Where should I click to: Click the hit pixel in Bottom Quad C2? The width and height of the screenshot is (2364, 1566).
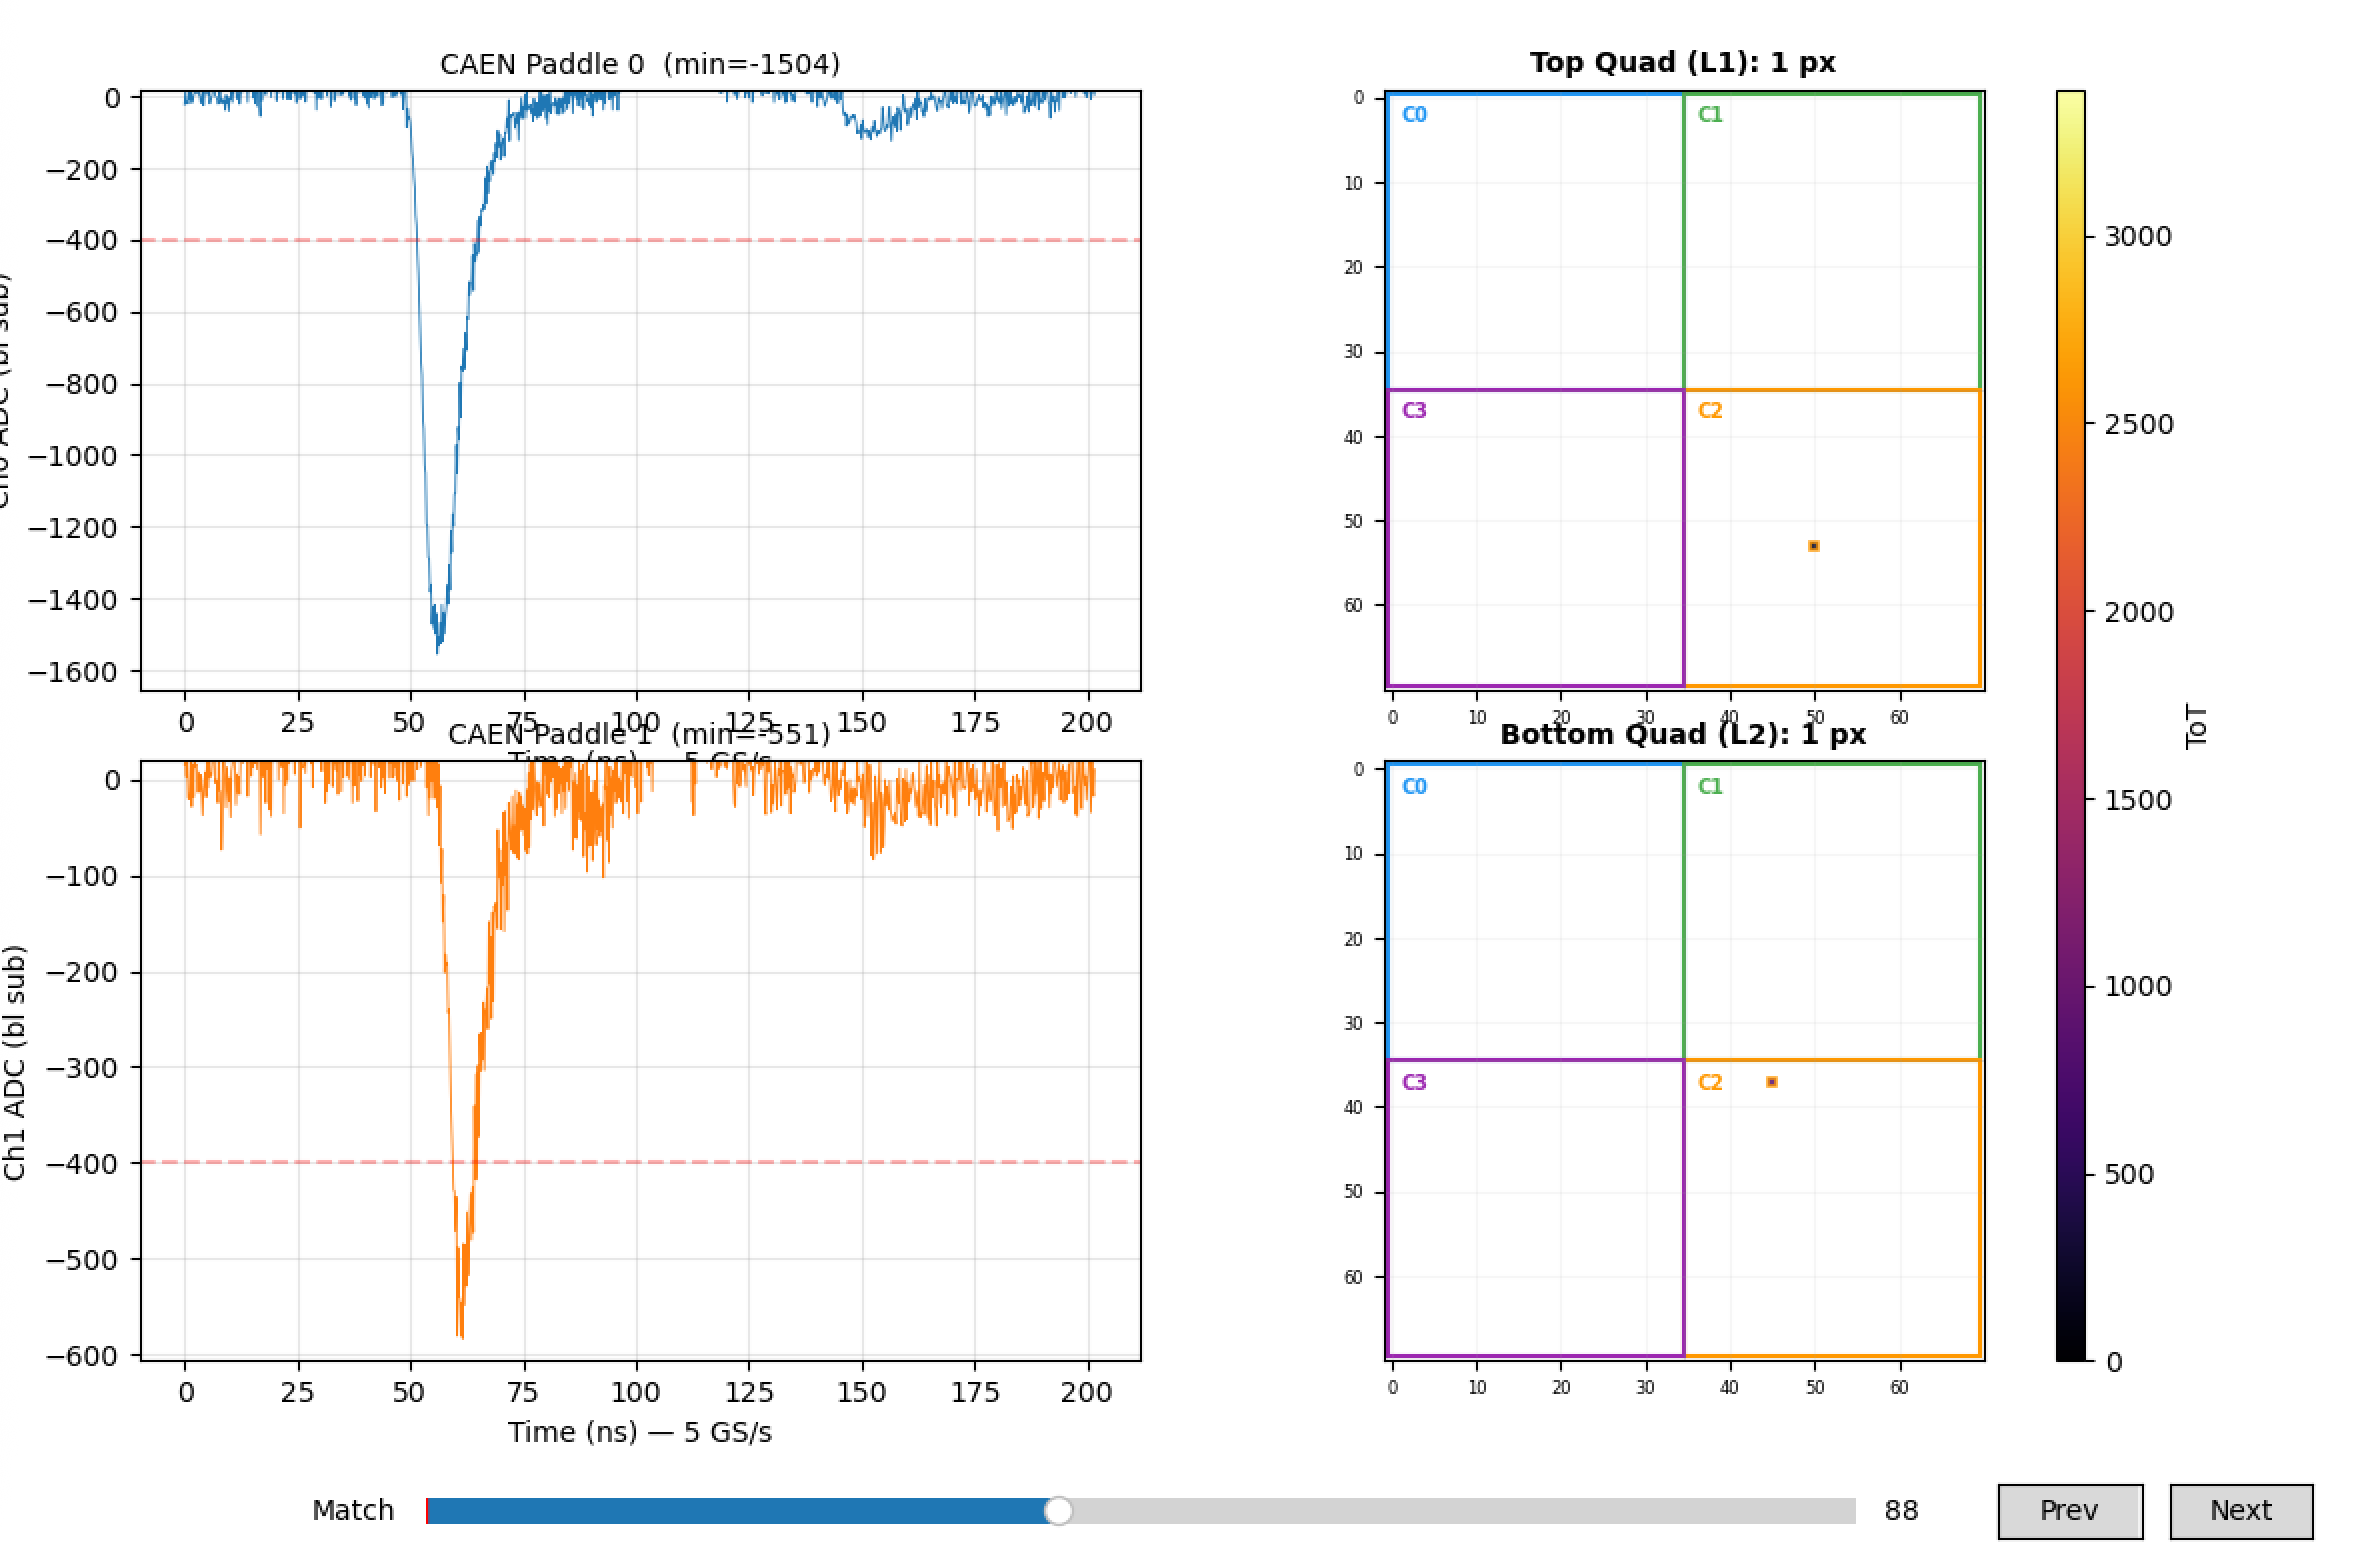1771,1082
